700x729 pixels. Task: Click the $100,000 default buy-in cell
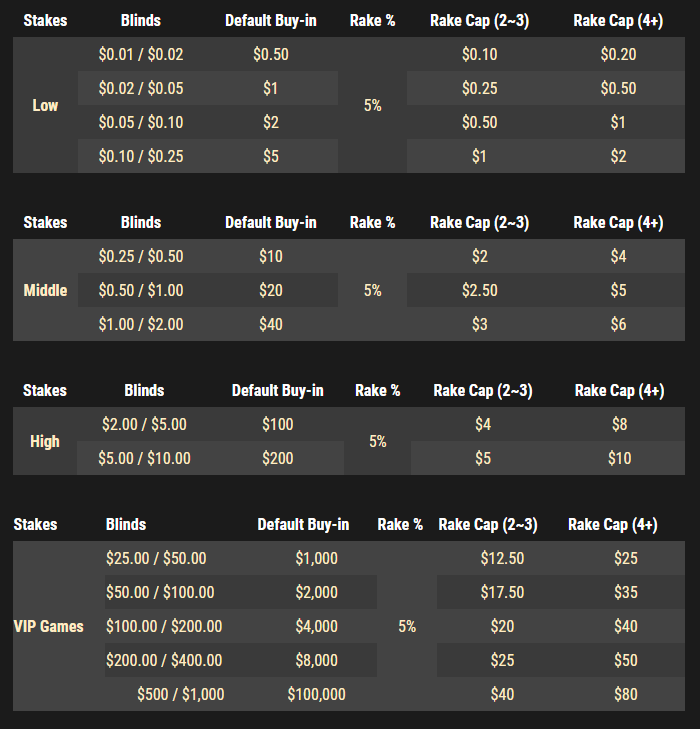(x=317, y=695)
